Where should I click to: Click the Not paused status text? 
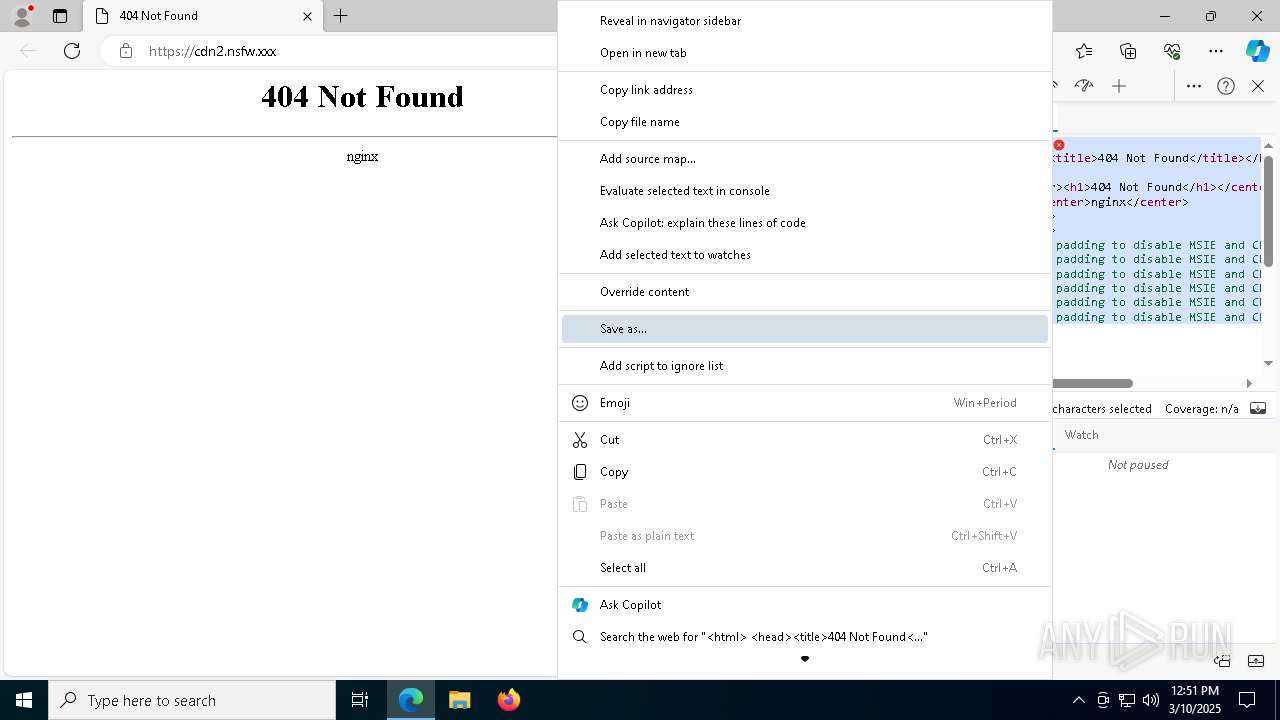[1138, 465]
